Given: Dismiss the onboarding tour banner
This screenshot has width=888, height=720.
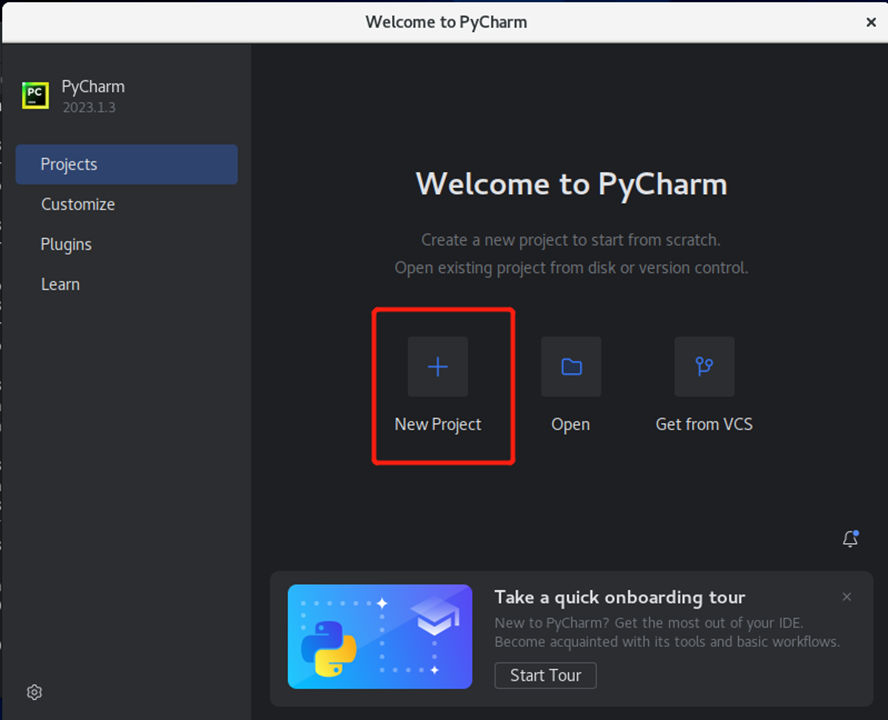Looking at the screenshot, I should (847, 597).
